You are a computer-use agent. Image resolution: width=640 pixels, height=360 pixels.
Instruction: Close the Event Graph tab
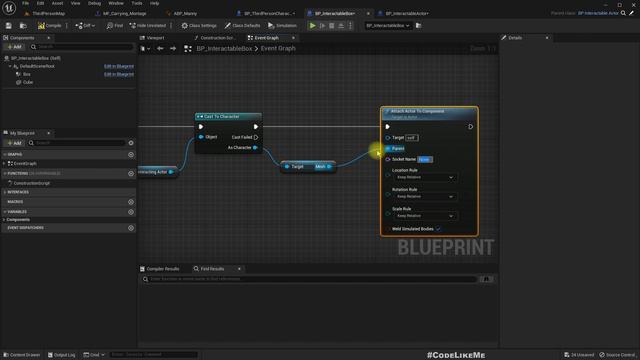tap(293, 38)
